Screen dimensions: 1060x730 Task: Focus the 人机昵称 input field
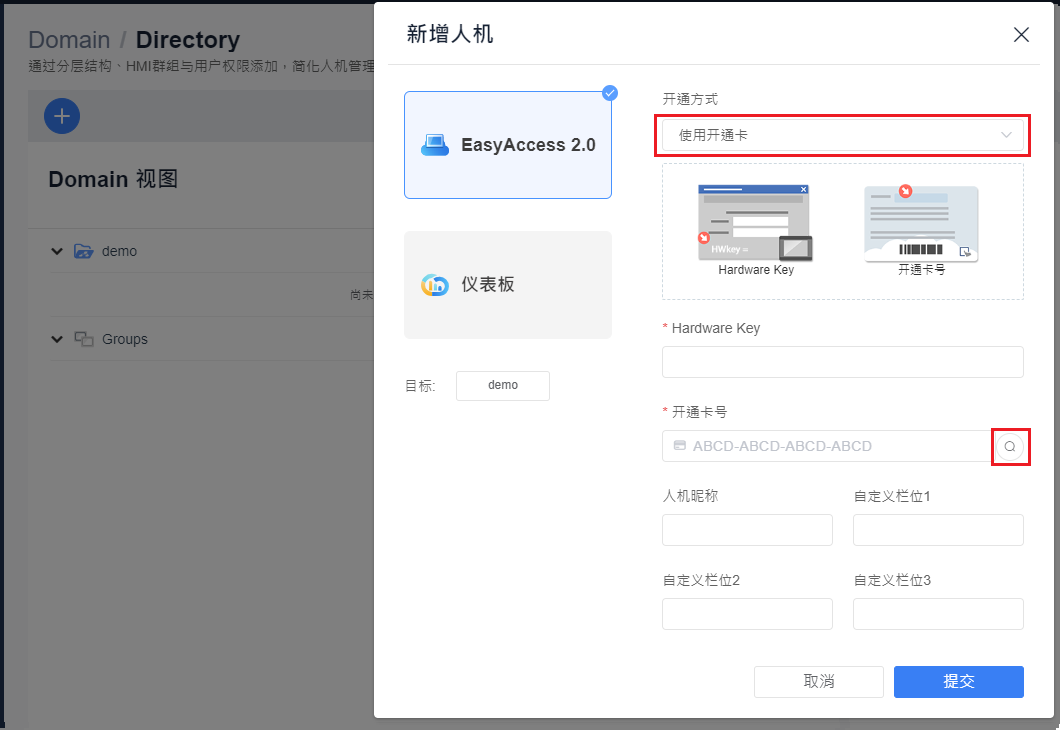(747, 530)
